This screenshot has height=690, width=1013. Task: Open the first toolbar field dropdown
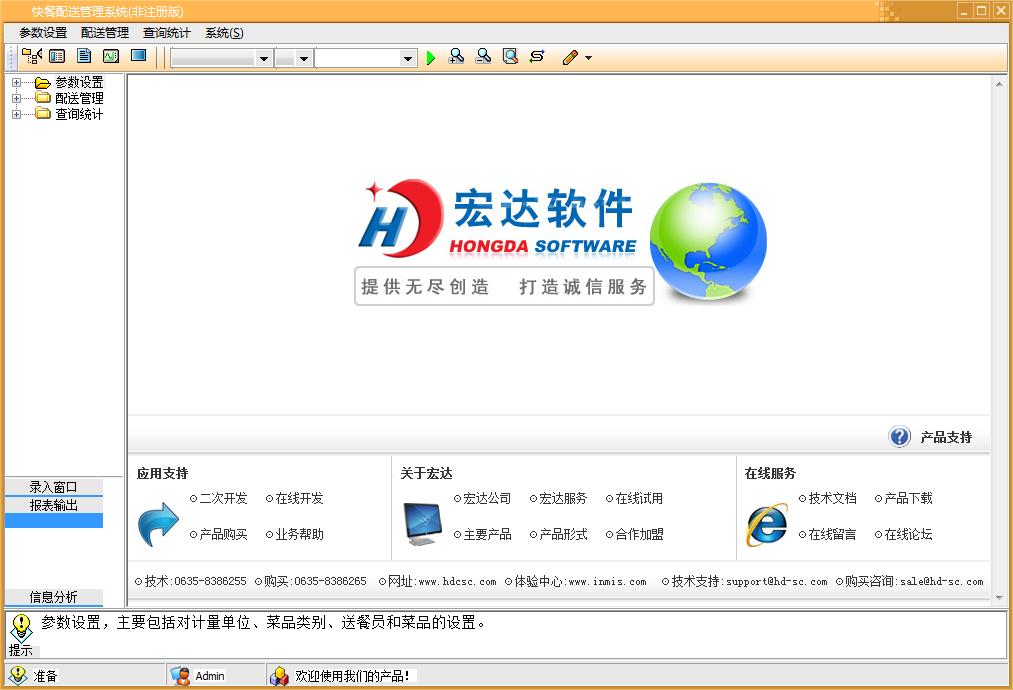point(264,59)
